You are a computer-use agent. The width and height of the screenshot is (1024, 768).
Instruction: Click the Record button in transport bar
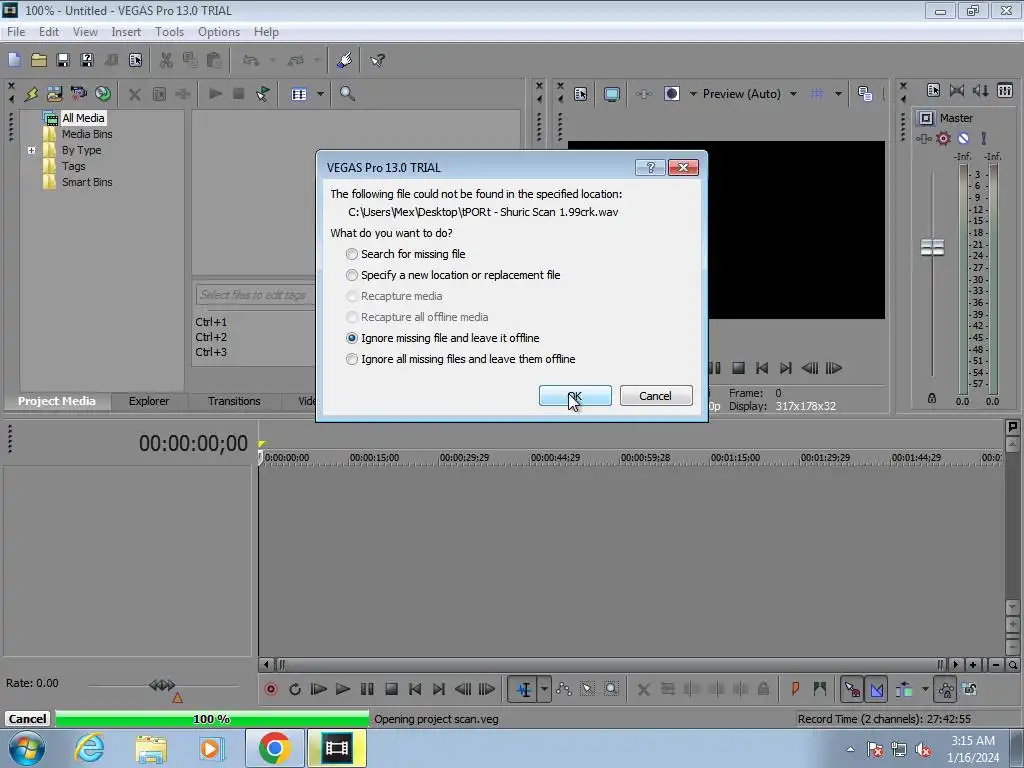point(270,689)
